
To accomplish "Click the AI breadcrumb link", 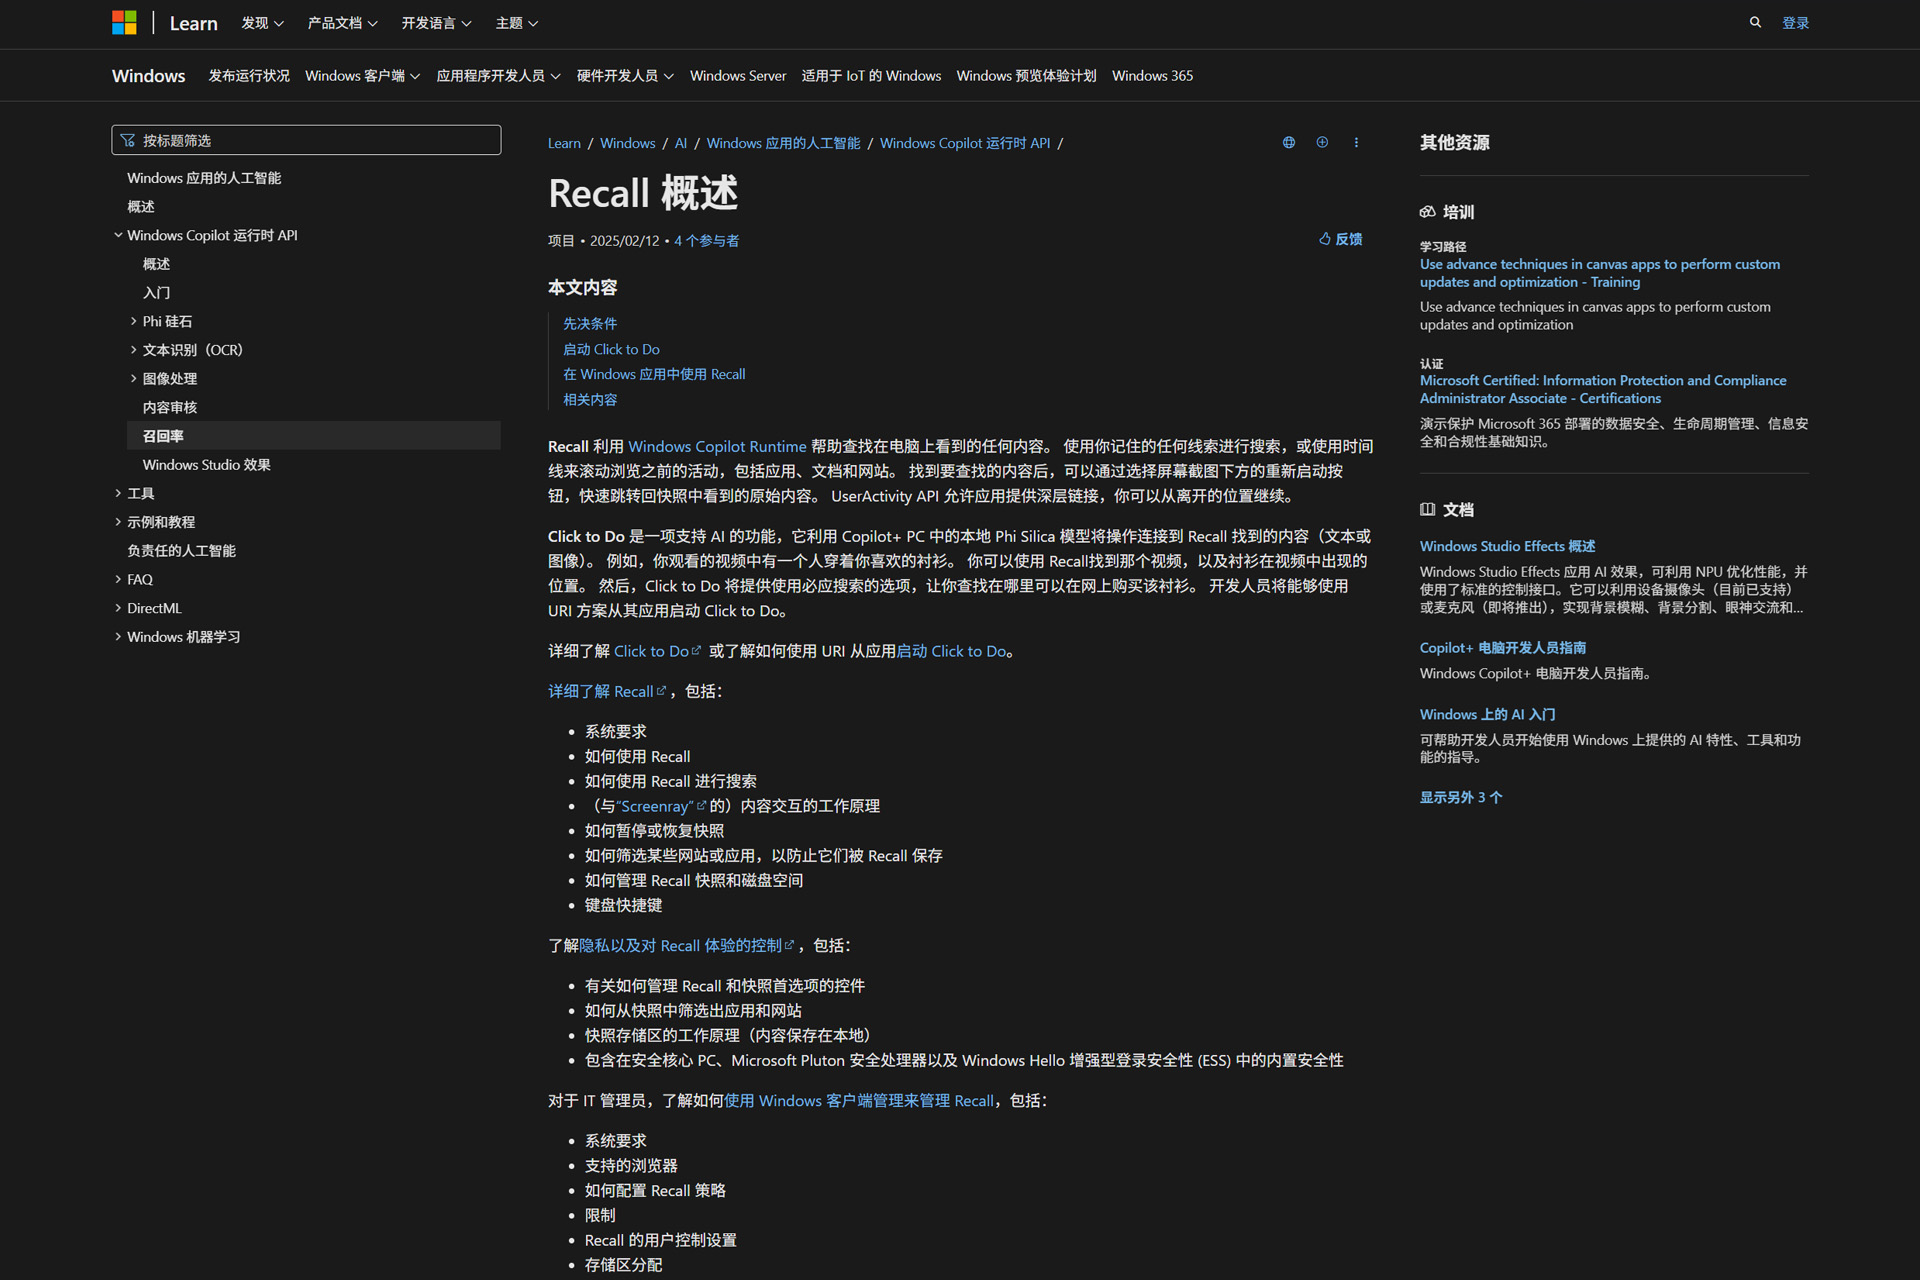I will pos(680,143).
